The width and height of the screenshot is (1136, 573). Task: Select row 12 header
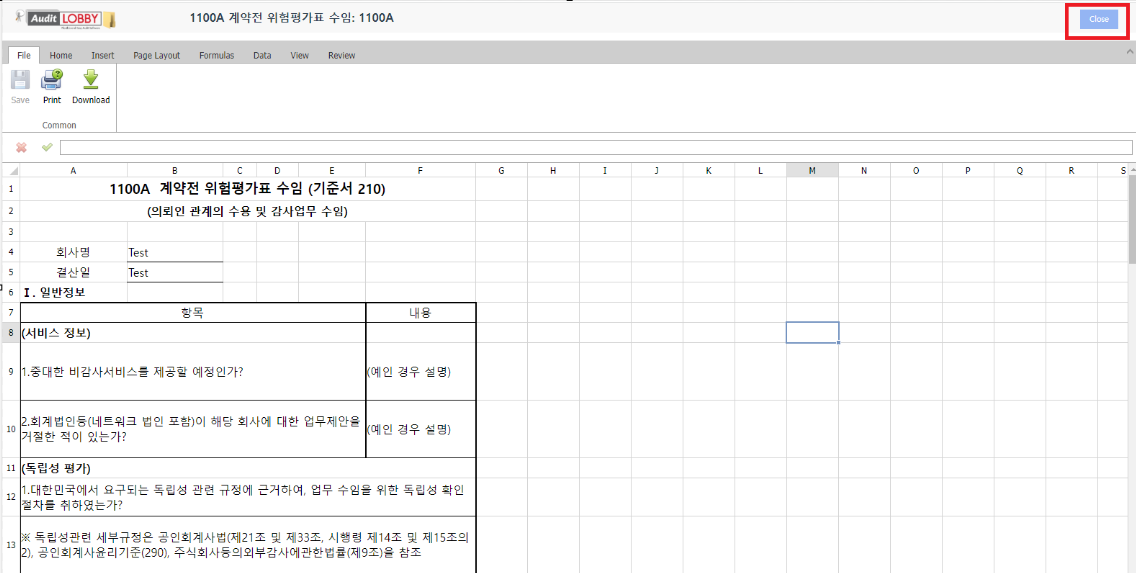10,496
